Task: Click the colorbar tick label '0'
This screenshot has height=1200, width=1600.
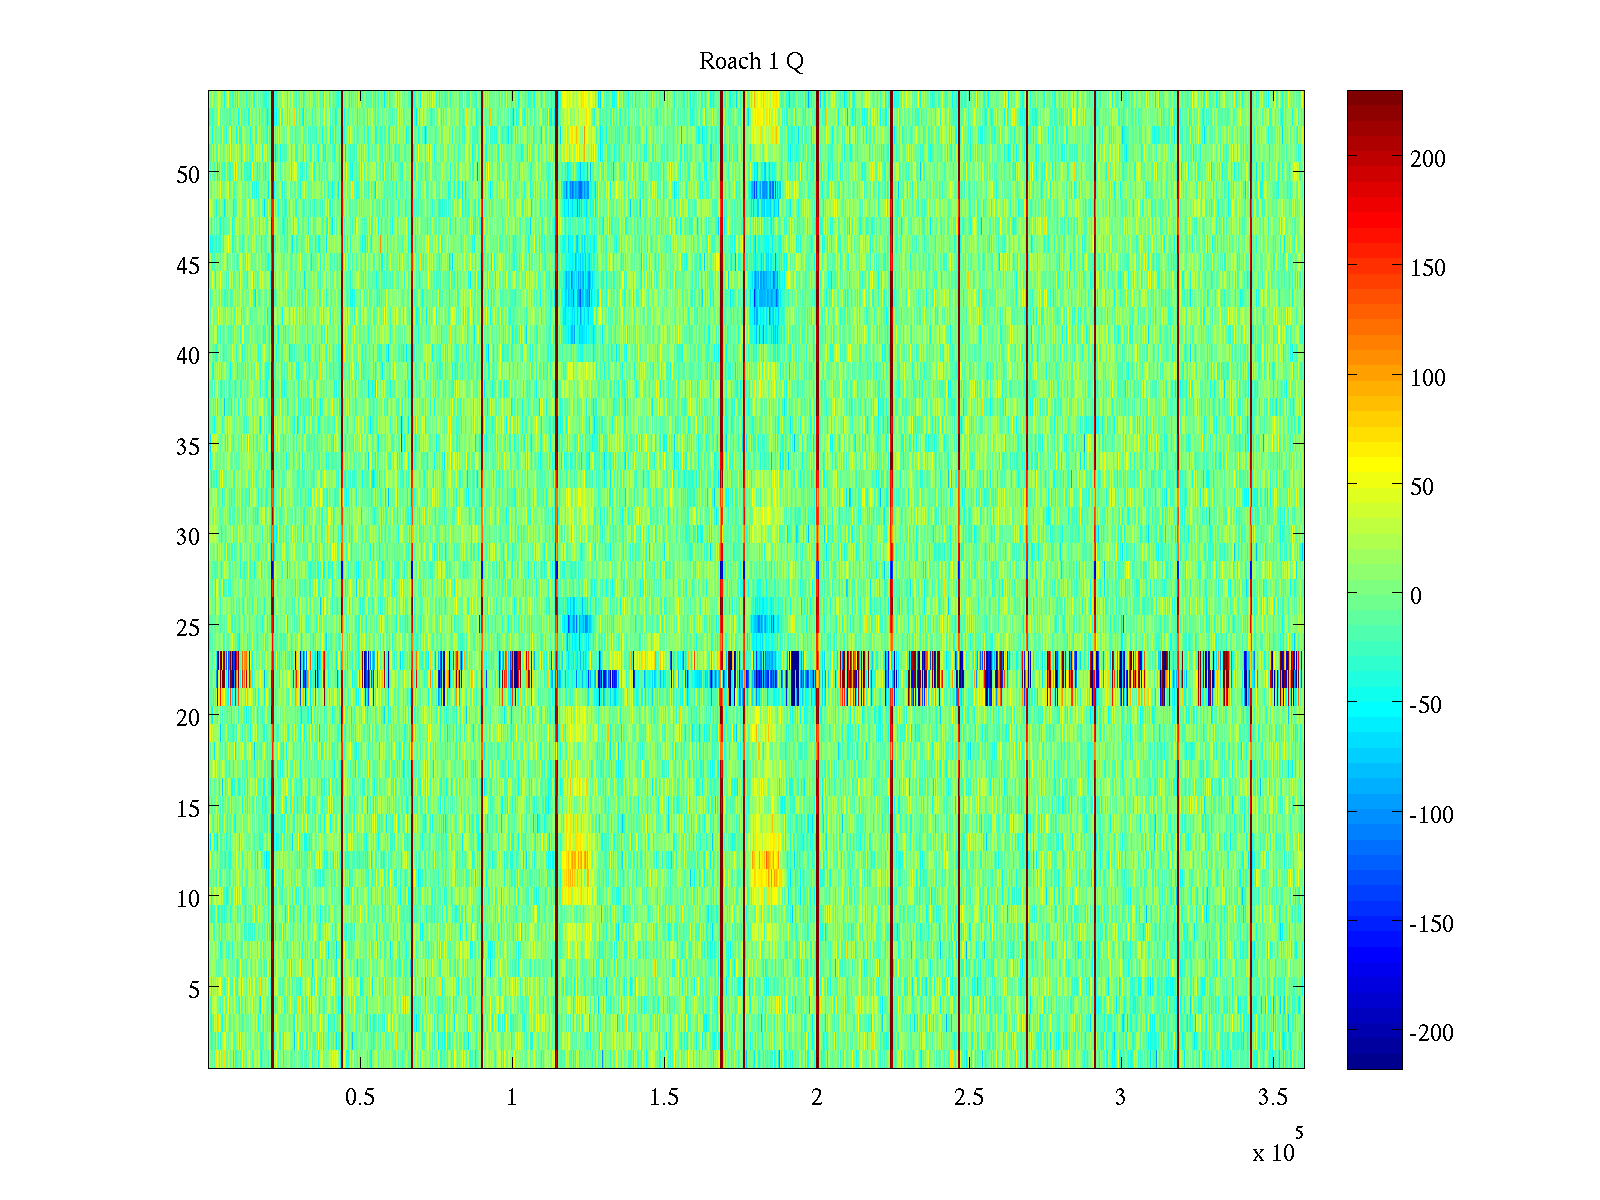Action: pyautogui.click(x=1415, y=596)
